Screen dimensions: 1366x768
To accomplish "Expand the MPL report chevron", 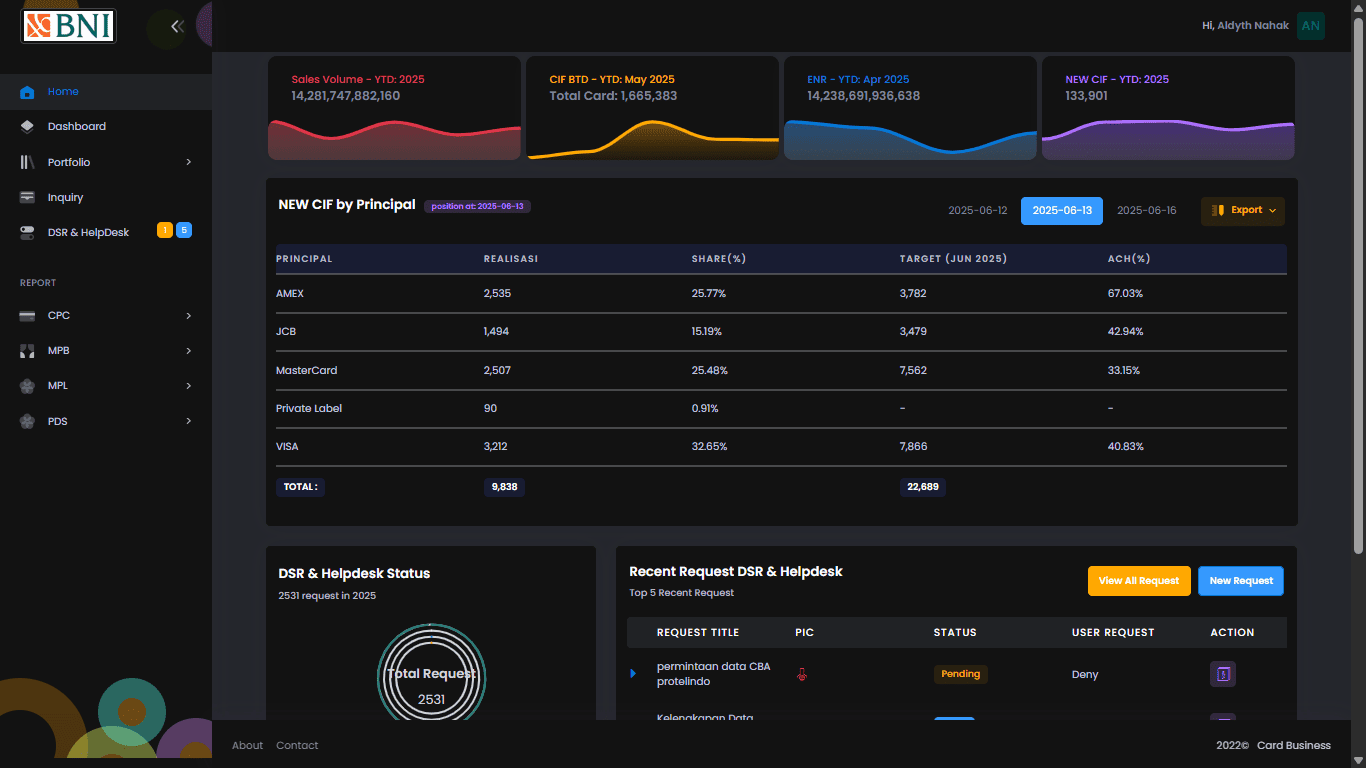I will [189, 386].
